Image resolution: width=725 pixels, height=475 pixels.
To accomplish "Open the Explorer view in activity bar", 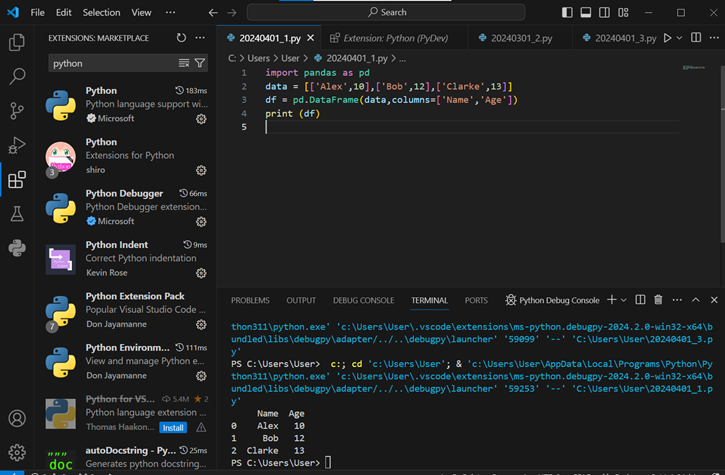I will [17, 42].
